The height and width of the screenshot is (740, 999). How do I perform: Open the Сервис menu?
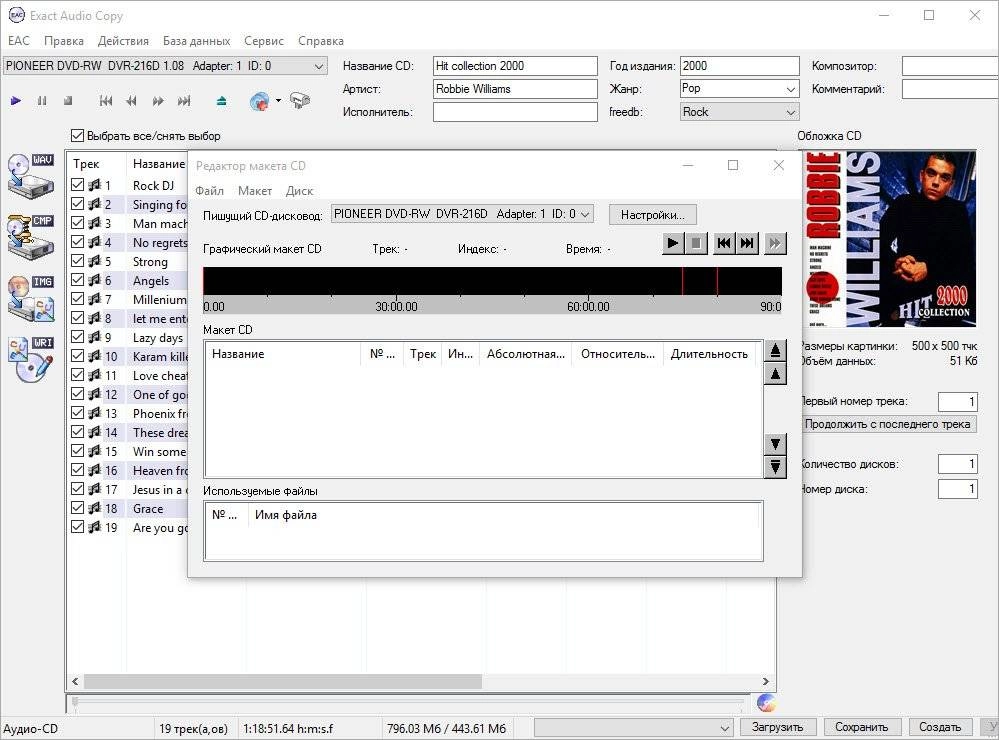[264, 41]
